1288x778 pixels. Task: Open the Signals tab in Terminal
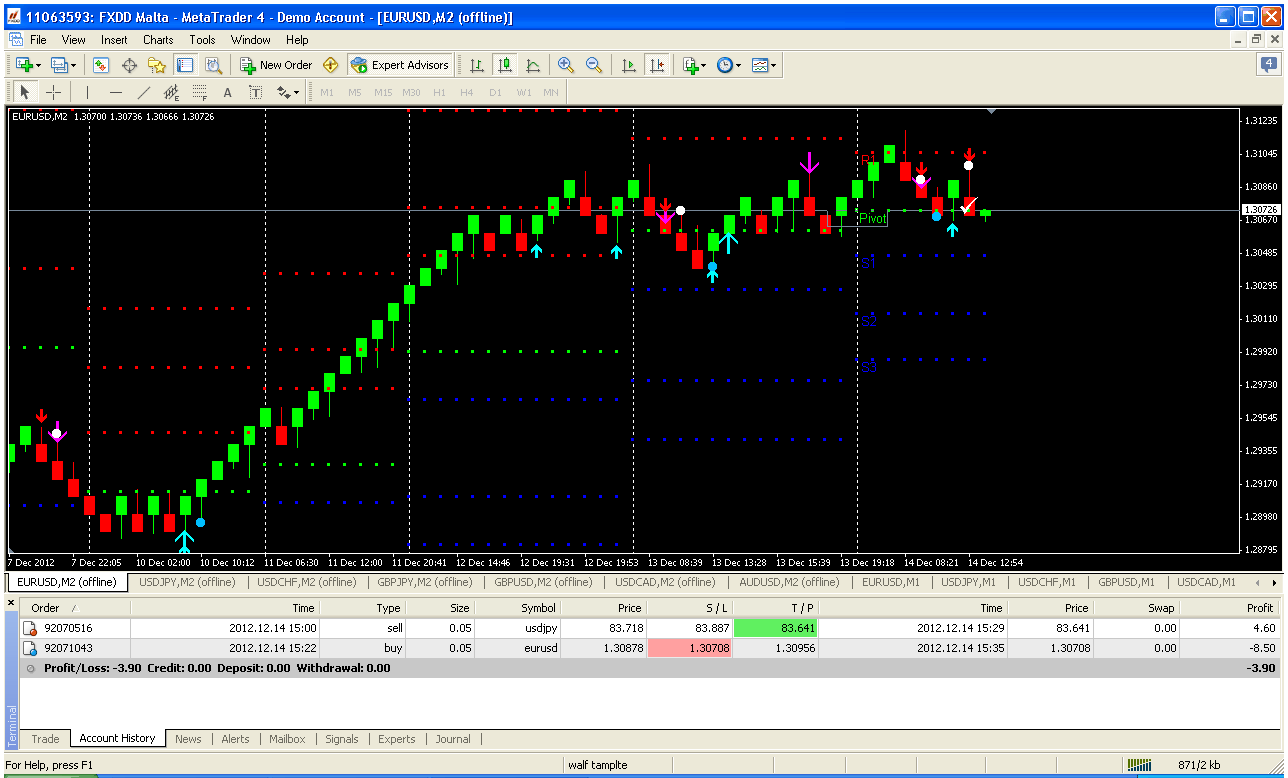342,739
